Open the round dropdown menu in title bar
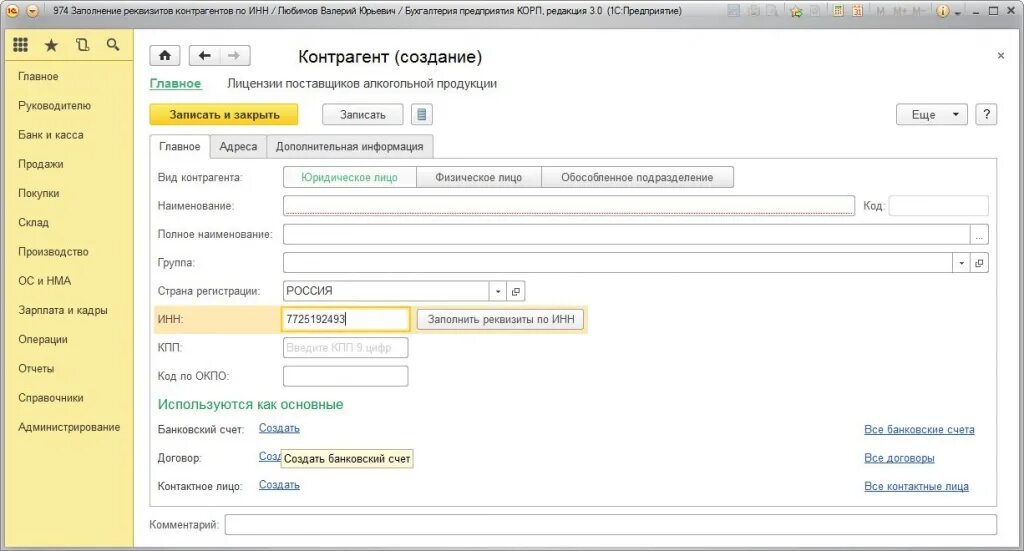The height and width of the screenshot is (551, 1024). tap(33, 11)
